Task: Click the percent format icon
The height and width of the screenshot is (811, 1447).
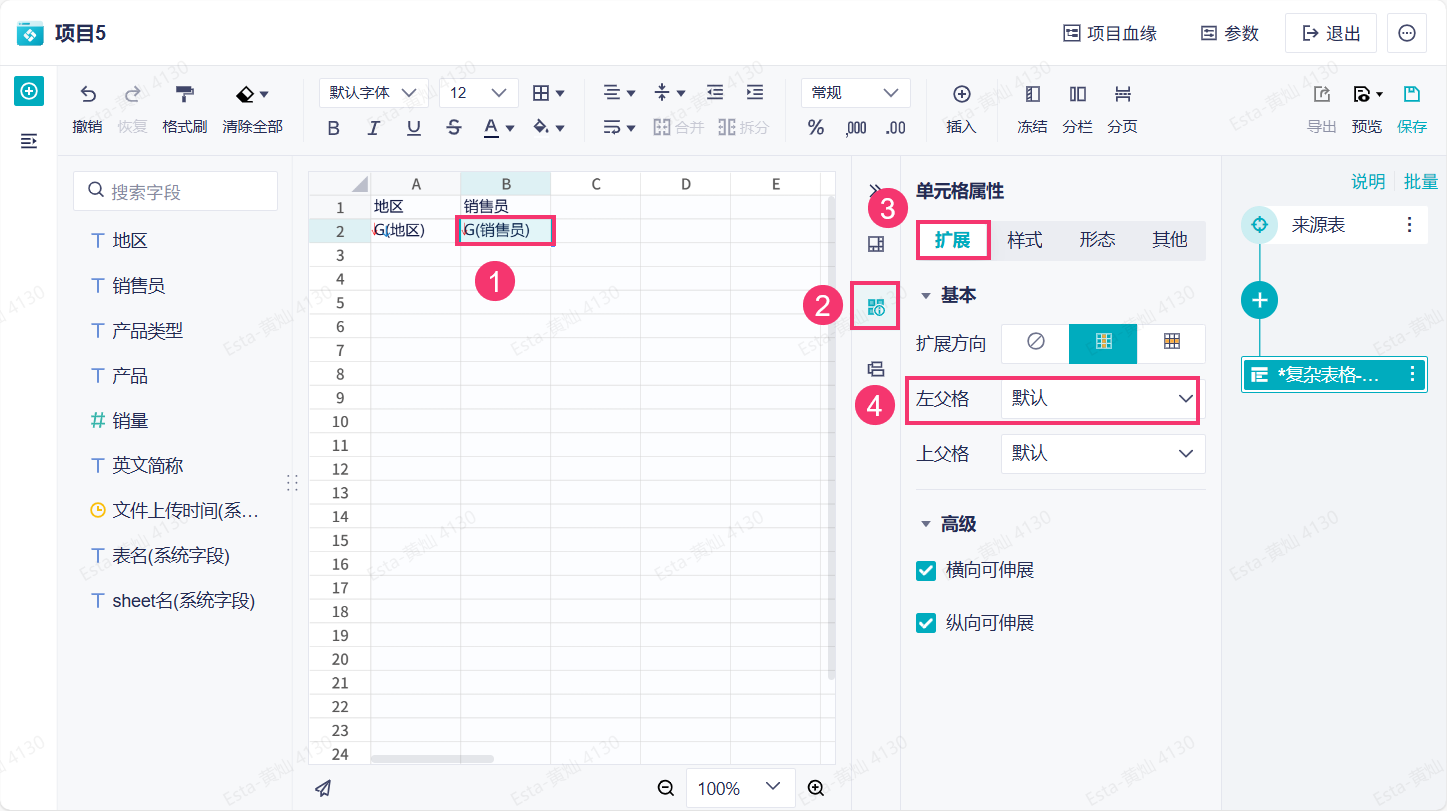Action: tap(816, 128)
